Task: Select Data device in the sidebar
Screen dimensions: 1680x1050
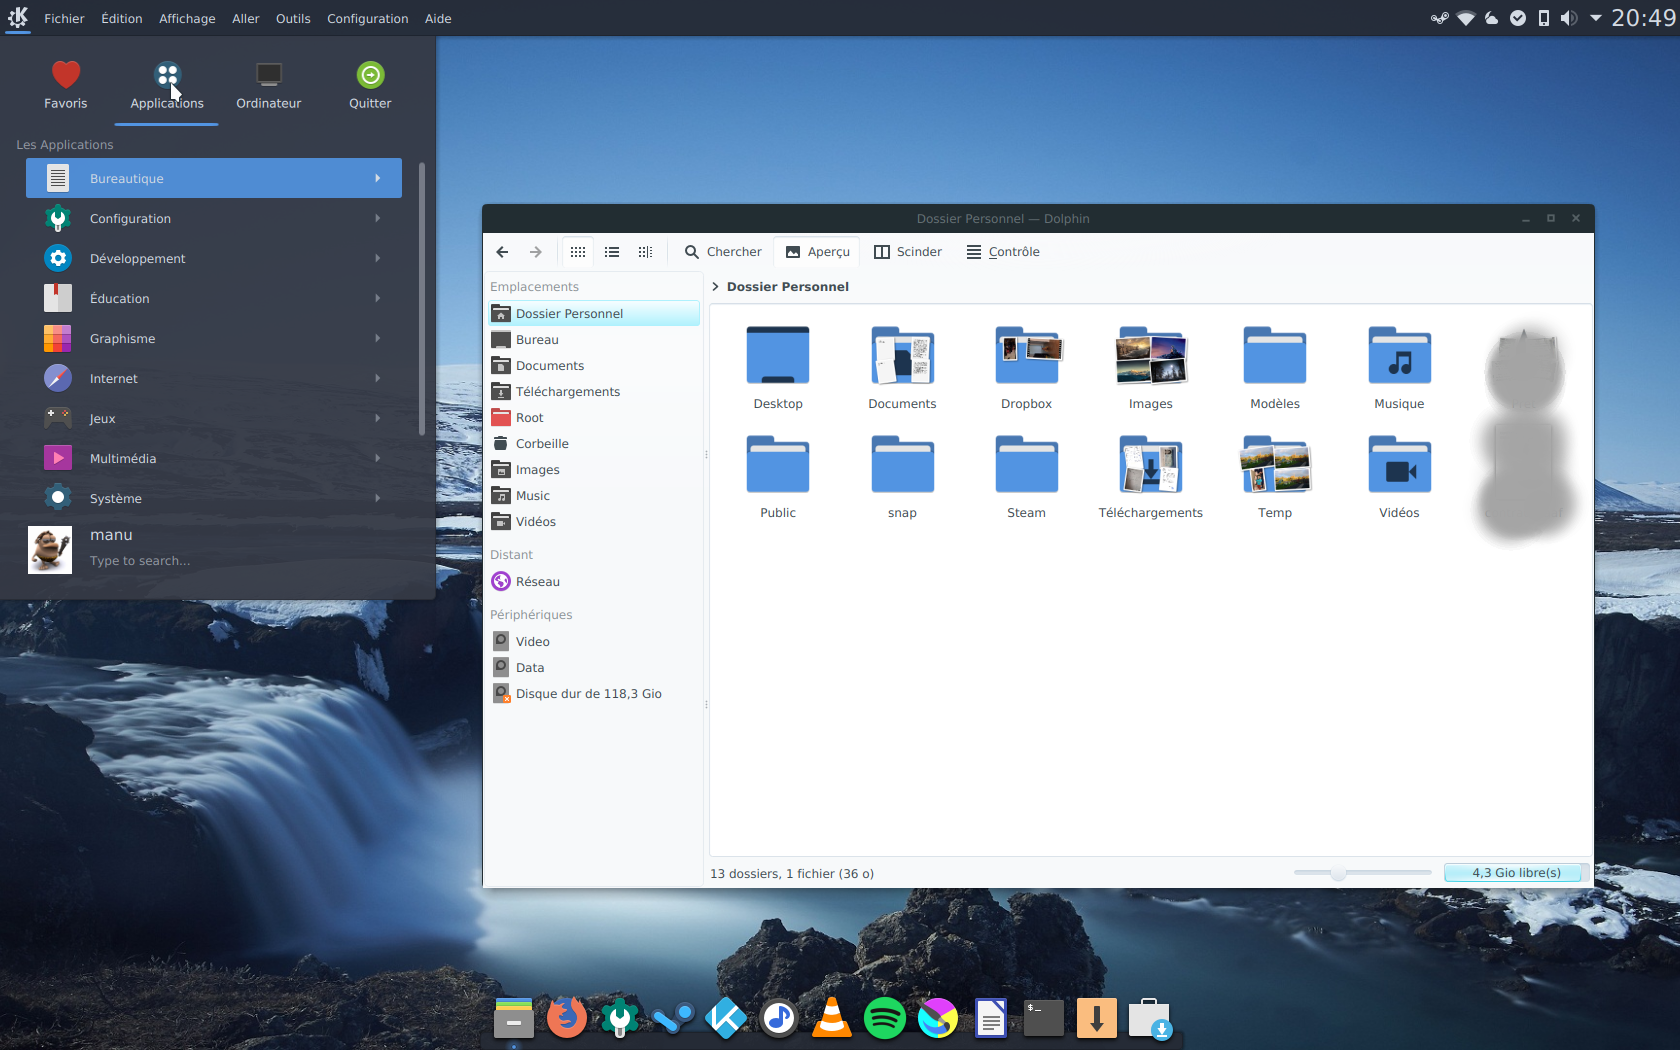Action: coord(594,668)
